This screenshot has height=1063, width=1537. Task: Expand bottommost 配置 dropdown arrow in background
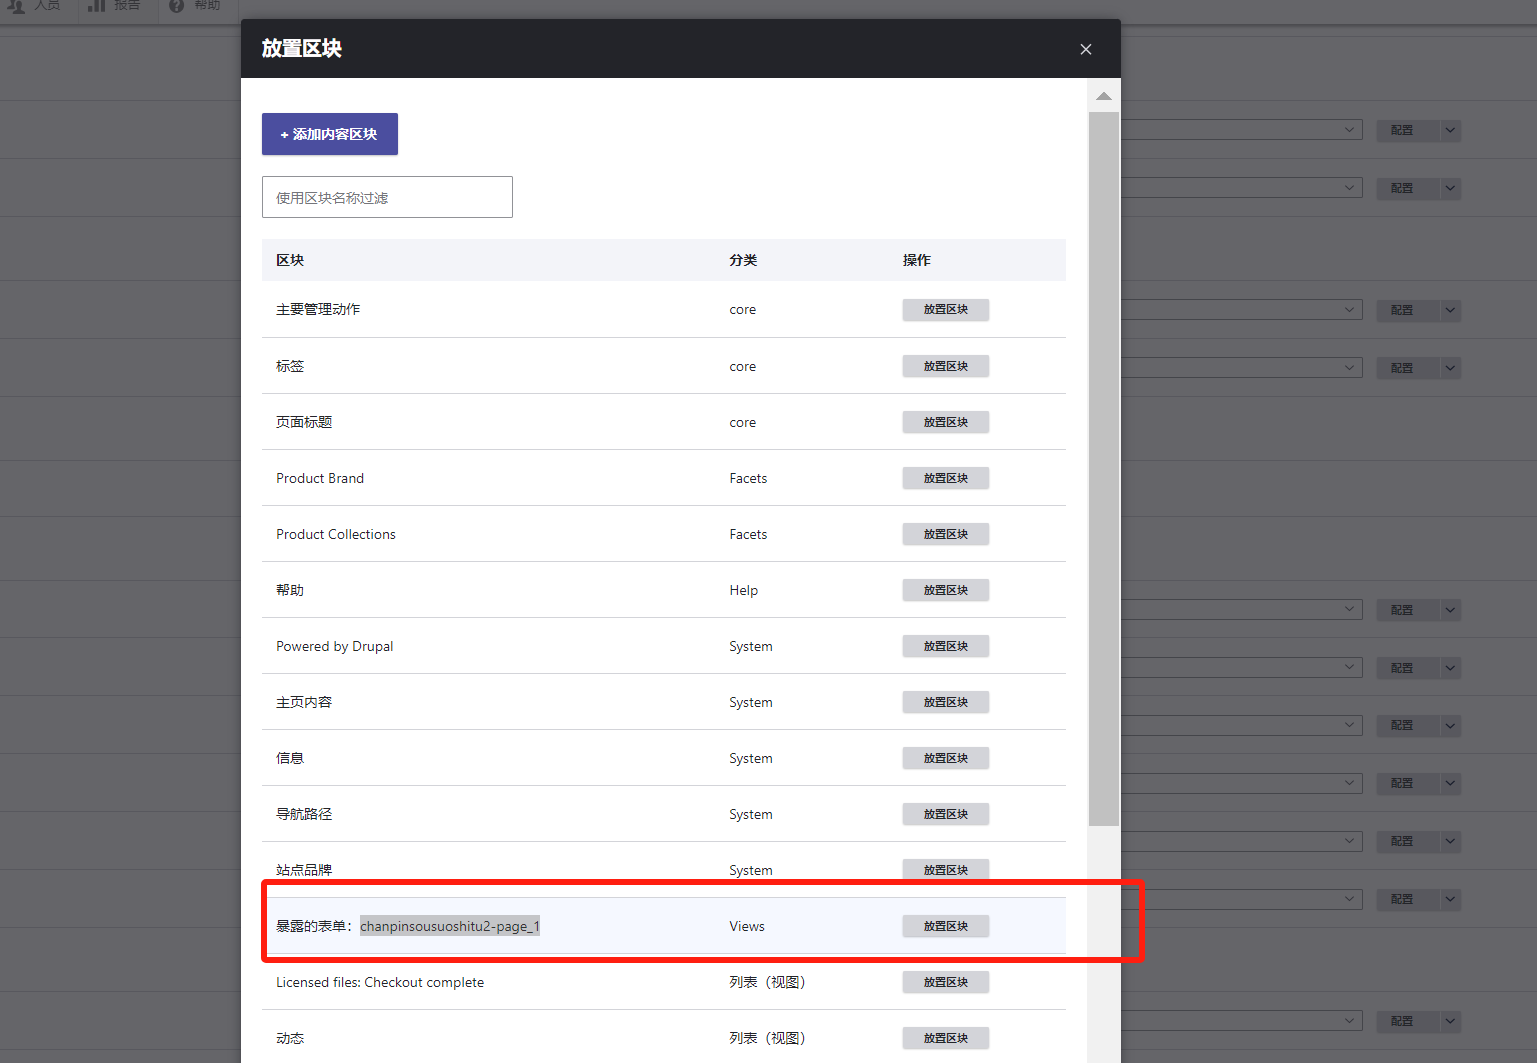[x=1451, y=1021]
